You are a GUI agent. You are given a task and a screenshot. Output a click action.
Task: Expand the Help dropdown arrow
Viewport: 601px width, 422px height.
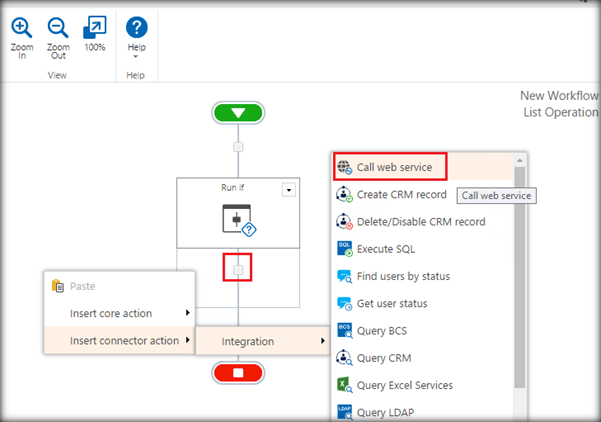[136, 57]
